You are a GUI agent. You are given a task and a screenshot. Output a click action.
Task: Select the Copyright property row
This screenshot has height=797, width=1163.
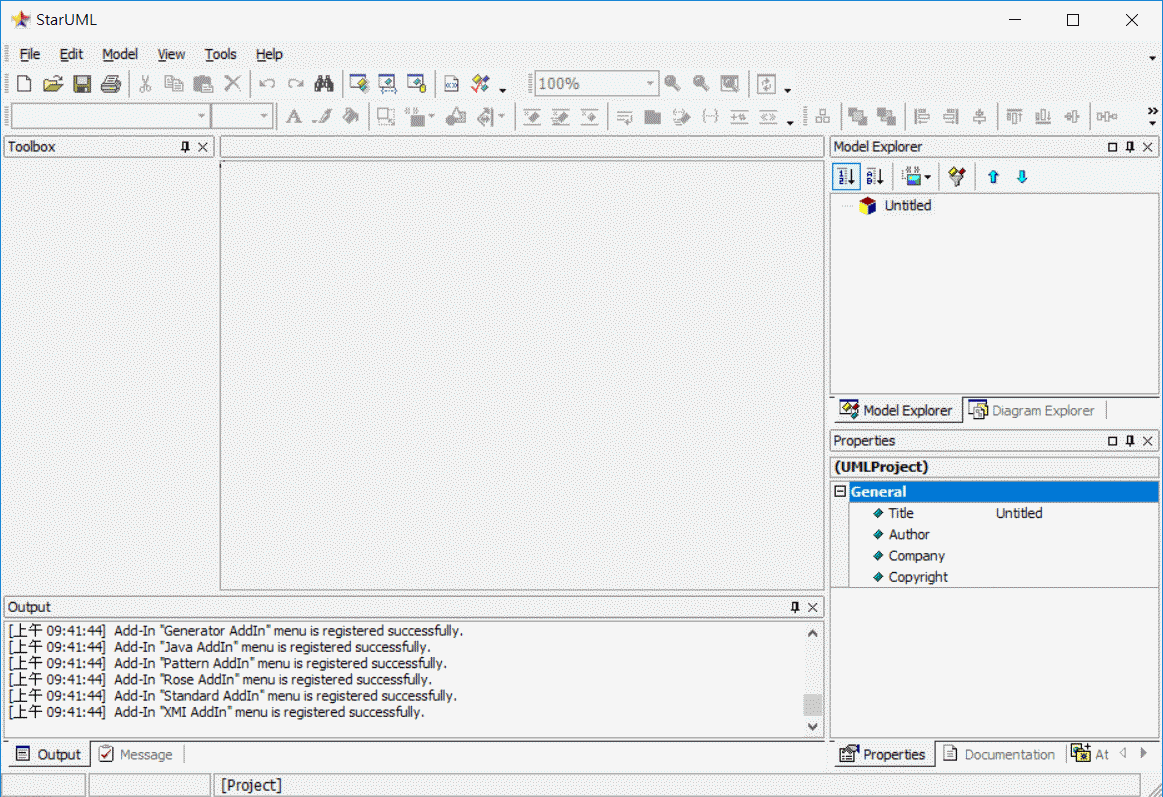coord(1003,577)
